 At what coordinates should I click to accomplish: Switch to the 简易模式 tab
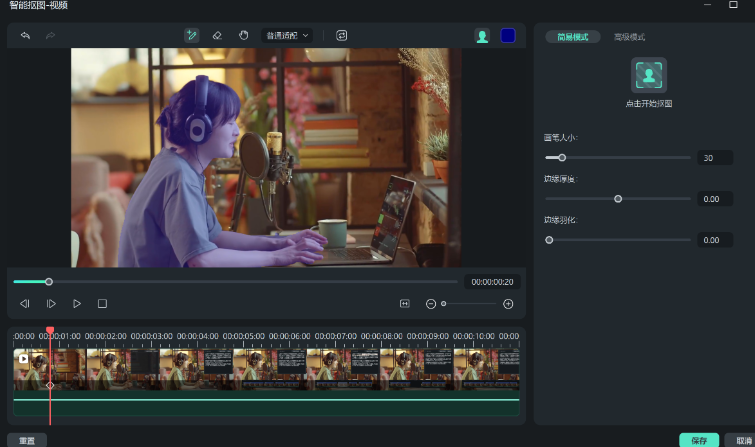click(573, 37)
